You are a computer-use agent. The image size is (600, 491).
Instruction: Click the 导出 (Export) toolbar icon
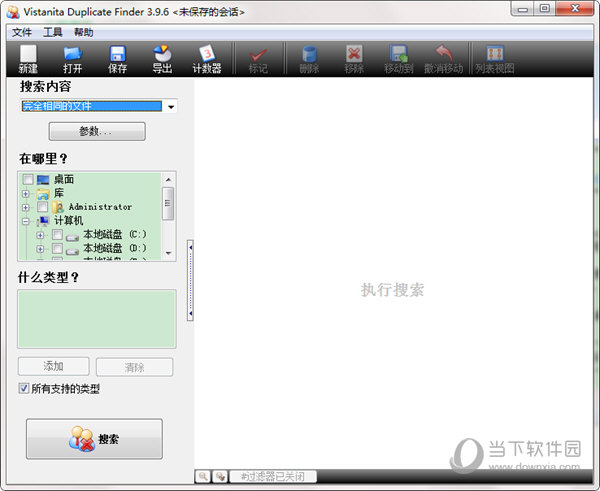162,54
